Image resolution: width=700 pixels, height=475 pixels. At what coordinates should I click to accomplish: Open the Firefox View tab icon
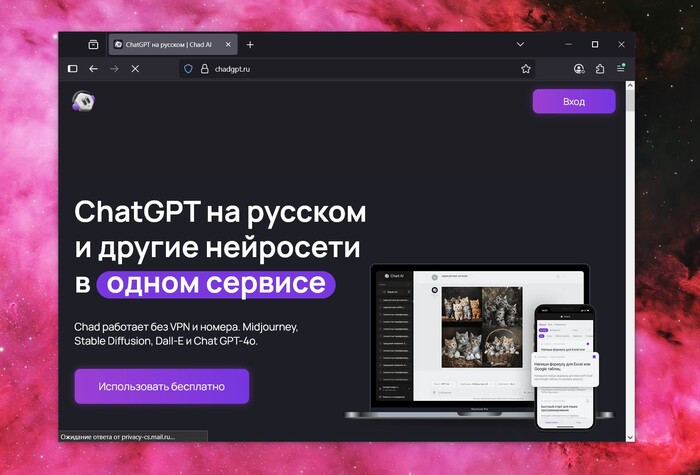pos(93,45)
